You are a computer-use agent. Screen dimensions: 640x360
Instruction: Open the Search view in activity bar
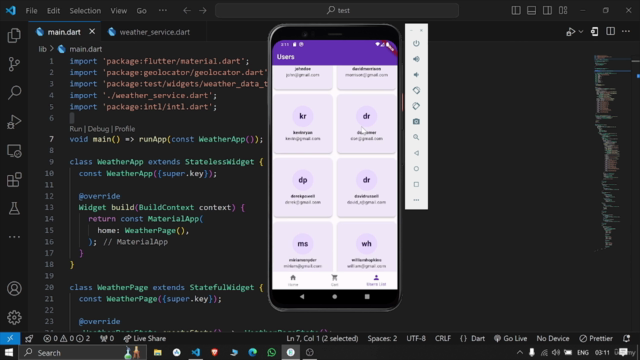pos(14,93)
